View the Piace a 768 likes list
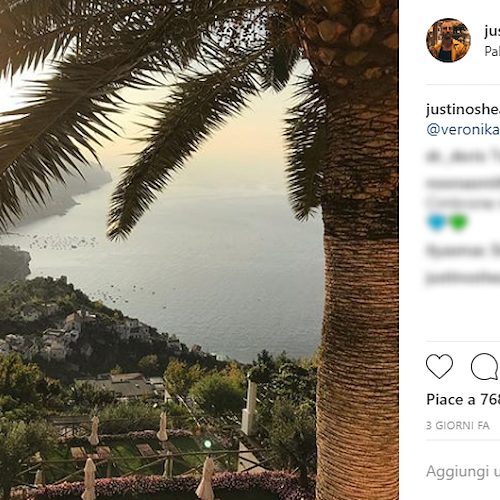The width and height of the screenshot is (500, 500). click(x=463, y=399)
